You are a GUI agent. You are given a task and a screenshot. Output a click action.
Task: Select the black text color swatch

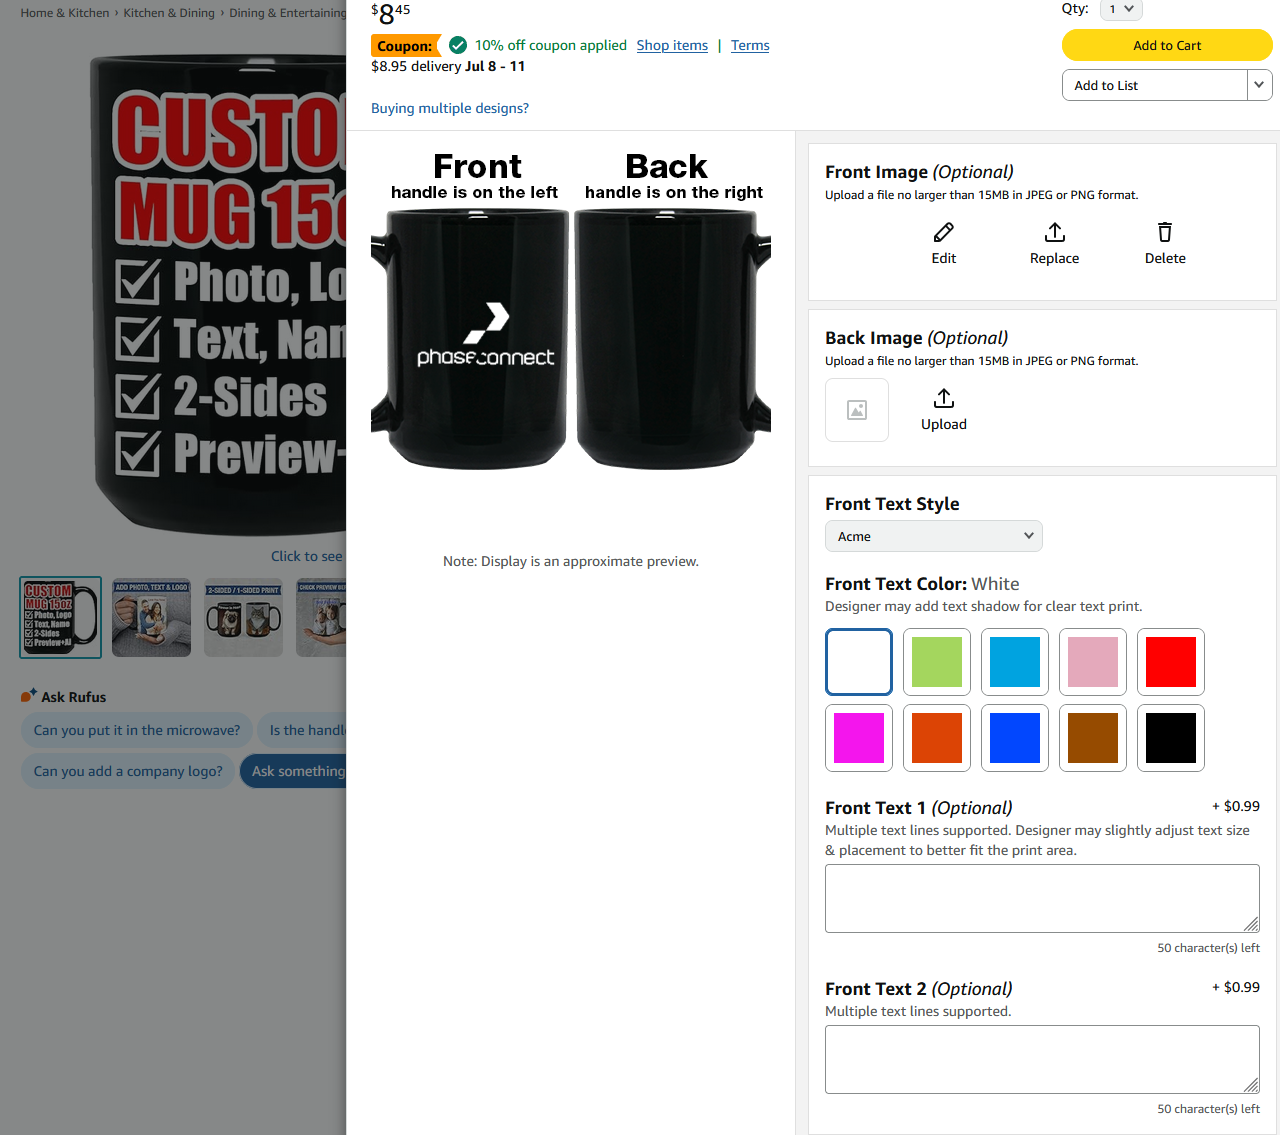pos(1171,738)
